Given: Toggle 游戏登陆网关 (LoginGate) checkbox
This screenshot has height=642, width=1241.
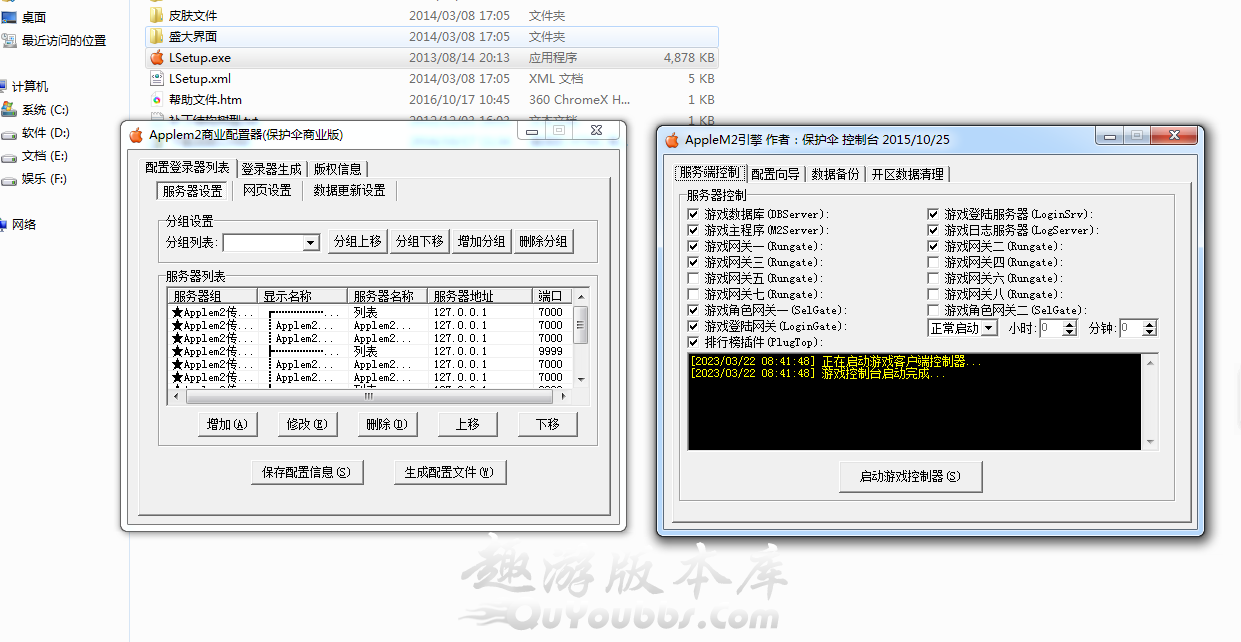Looking at the screenshot, I should 693,326.
